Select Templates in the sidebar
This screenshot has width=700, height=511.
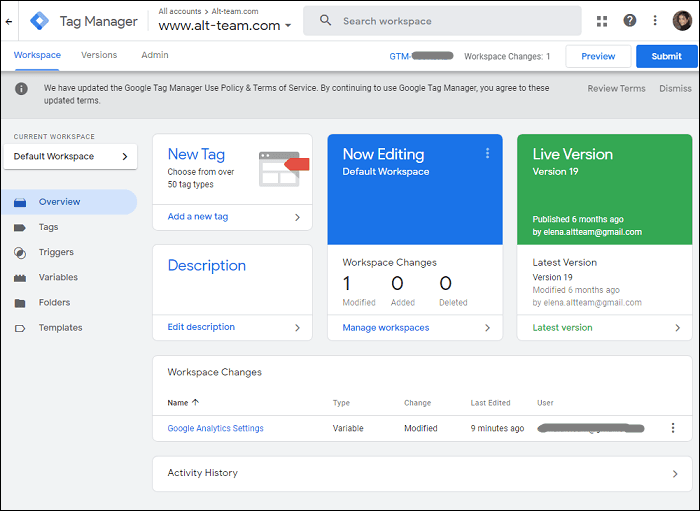pyautogui.click(x=60, y=328)
